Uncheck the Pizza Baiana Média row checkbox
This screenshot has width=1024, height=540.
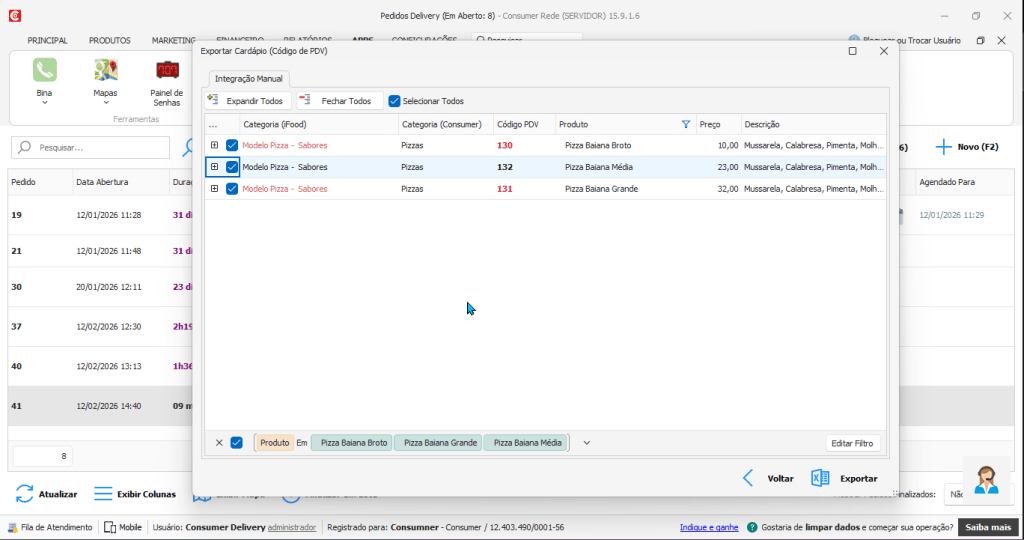pyautogui.click(x=232, y=167)
